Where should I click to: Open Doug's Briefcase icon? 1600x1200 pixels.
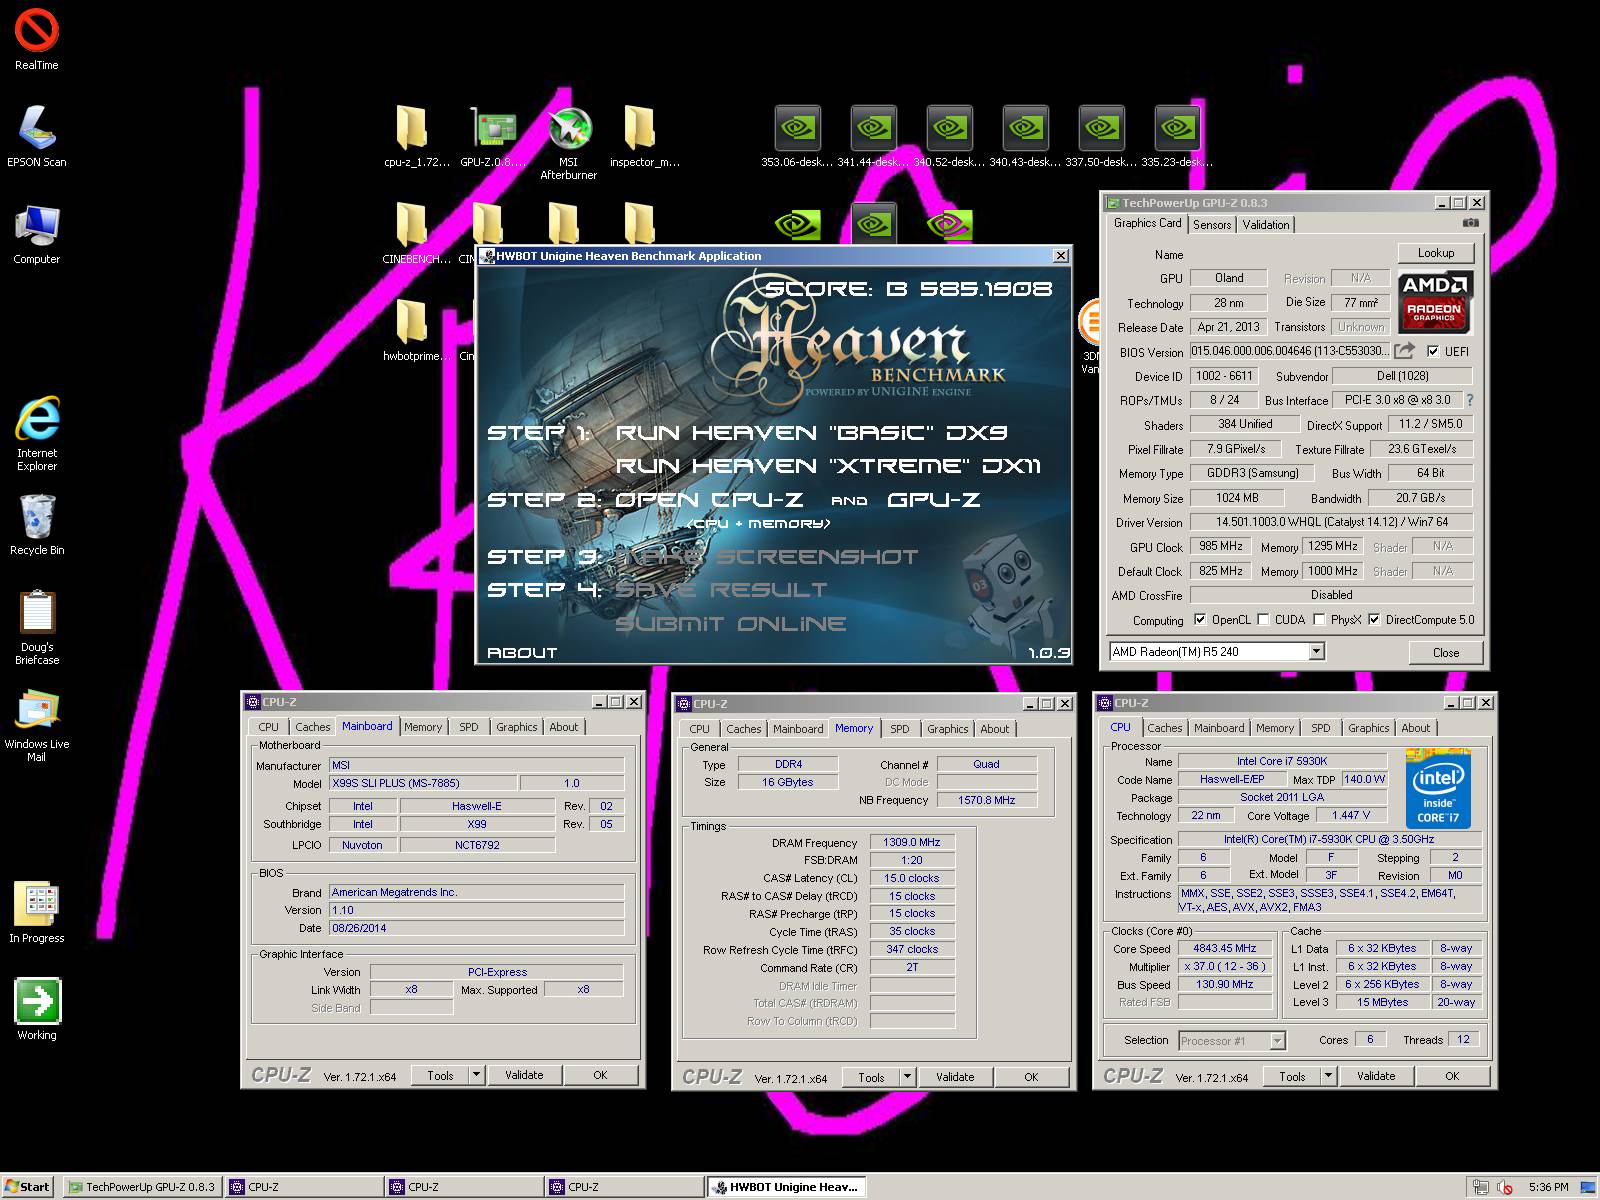tap(37, 627)
